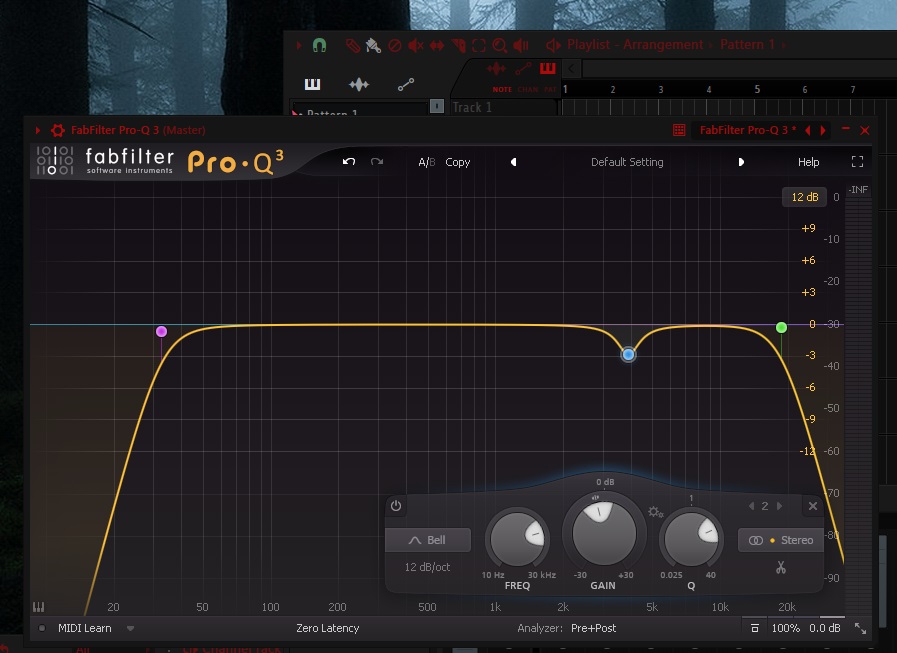Go to previous plugin preset, title bar arrow
Screen dimensions: 897x653
(808, 130)
